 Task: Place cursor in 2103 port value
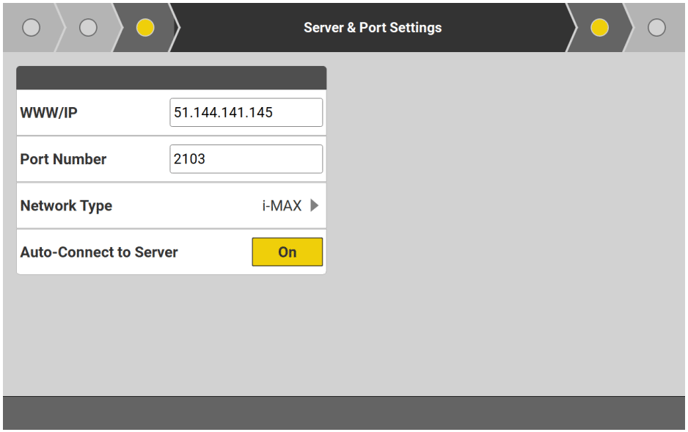tap(189, 159)
